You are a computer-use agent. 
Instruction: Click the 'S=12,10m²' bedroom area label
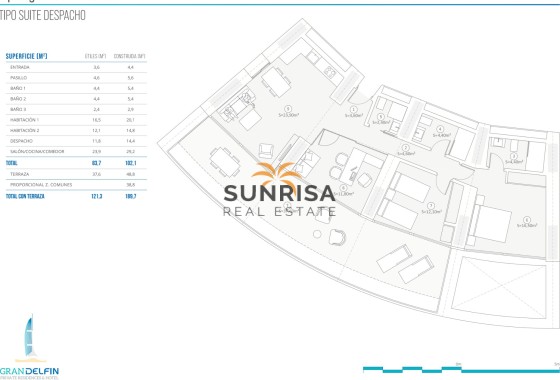pyautogui.click(x=432, y=212)
